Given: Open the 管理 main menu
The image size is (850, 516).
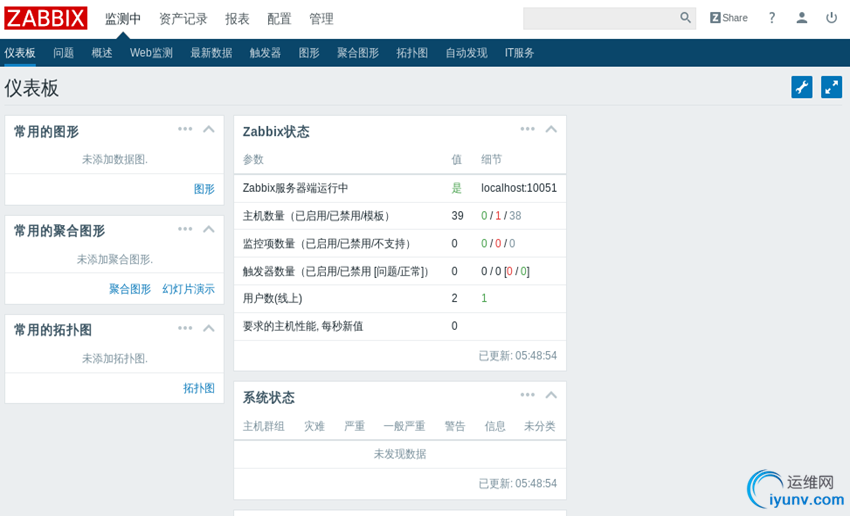Looking at the screenshot, I should [321, 19].
